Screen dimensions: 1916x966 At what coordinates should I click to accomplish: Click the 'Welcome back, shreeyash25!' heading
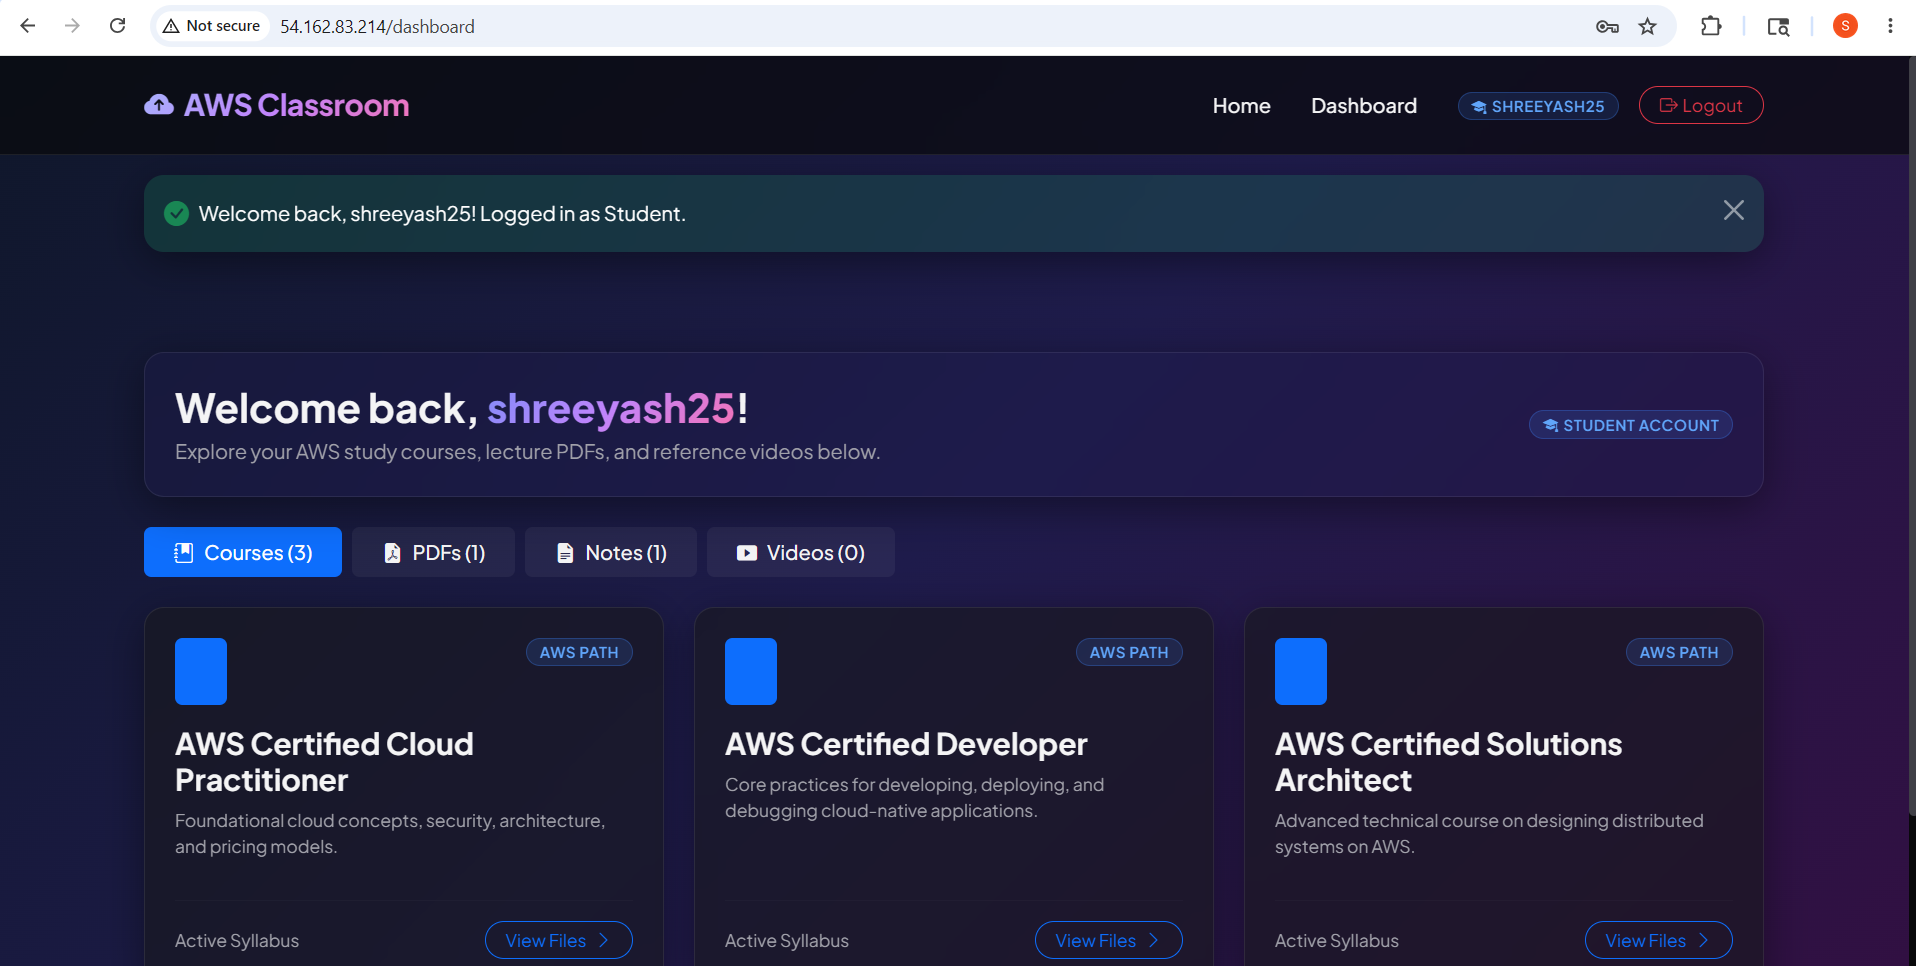point(461,408)
